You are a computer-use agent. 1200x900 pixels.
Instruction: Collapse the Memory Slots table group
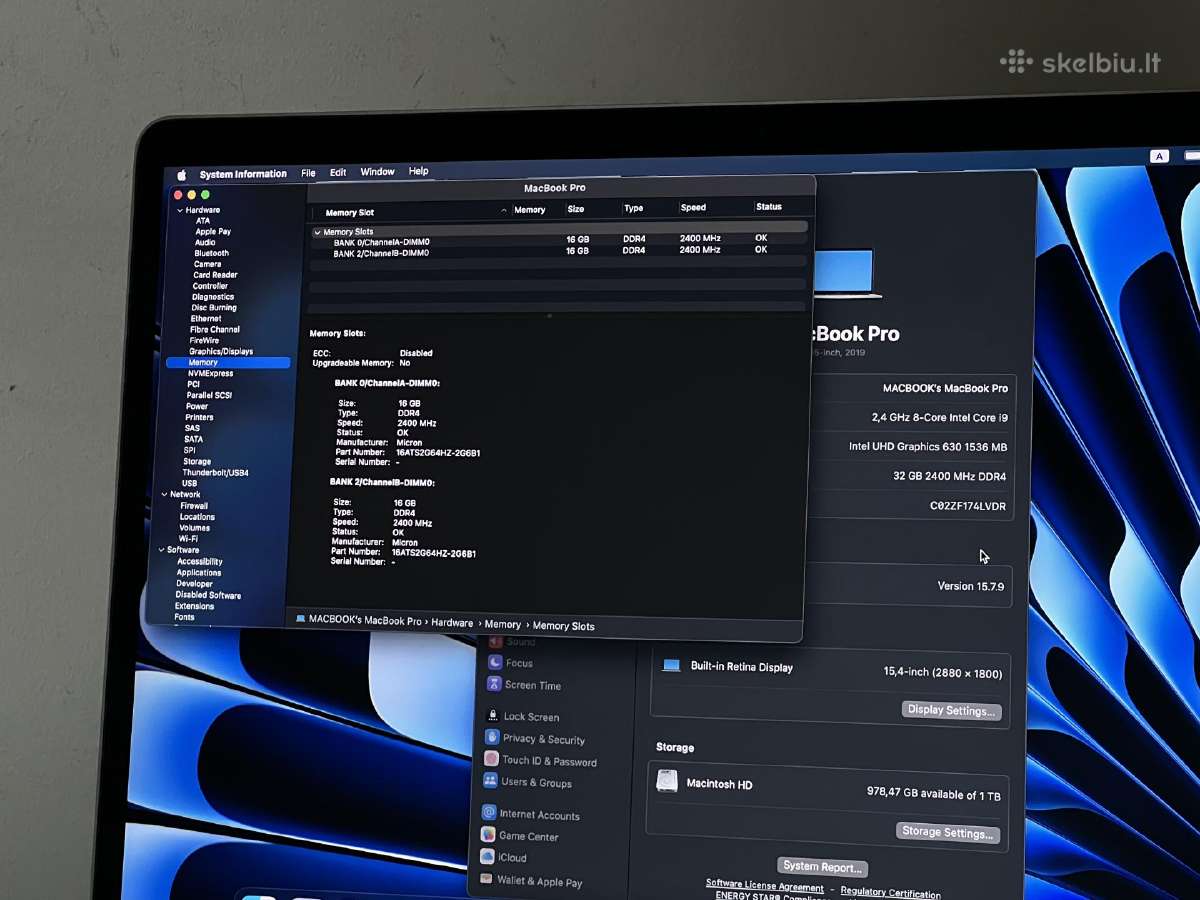(317, 232)
